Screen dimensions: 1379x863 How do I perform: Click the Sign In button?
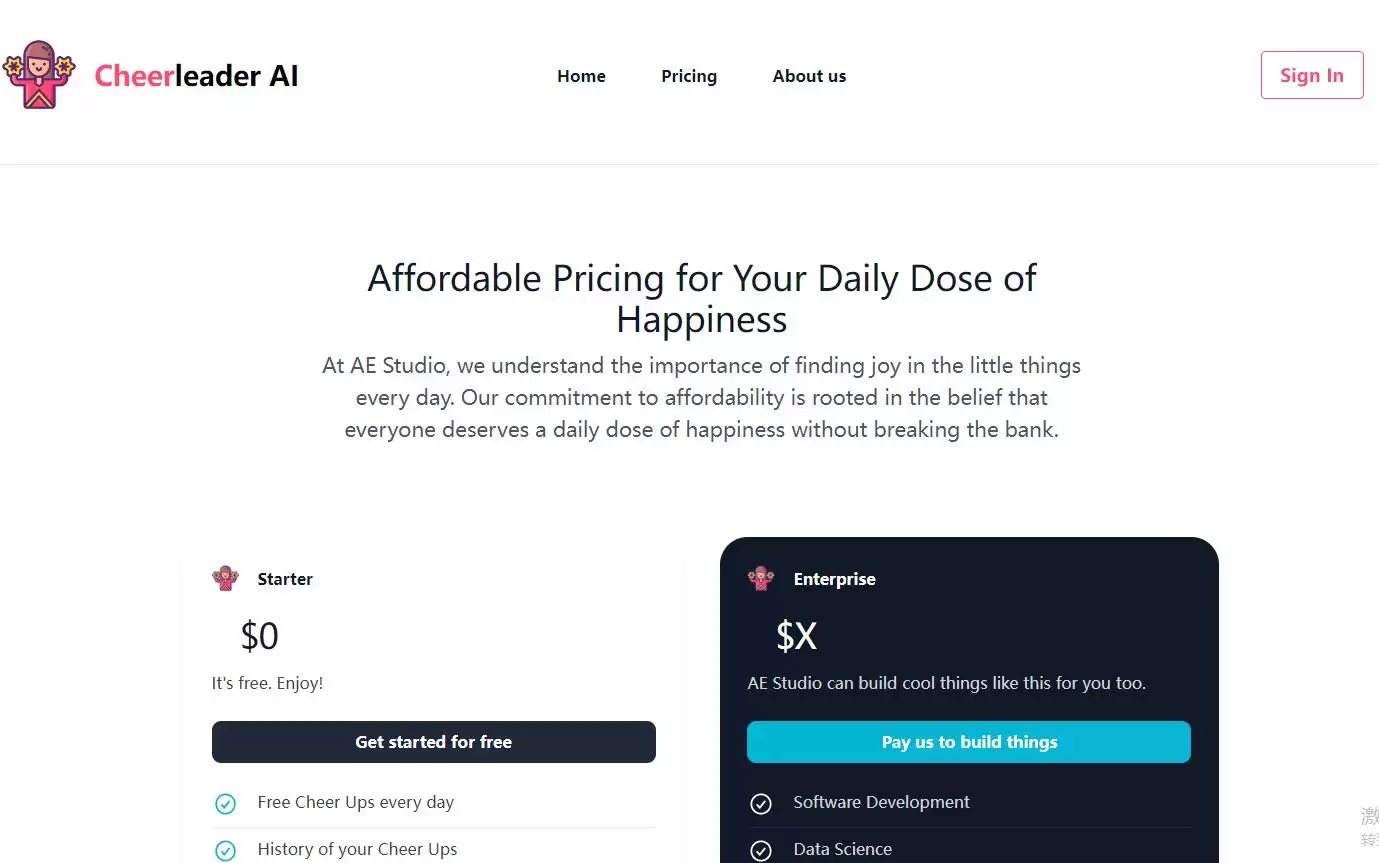coord(1312,75)
